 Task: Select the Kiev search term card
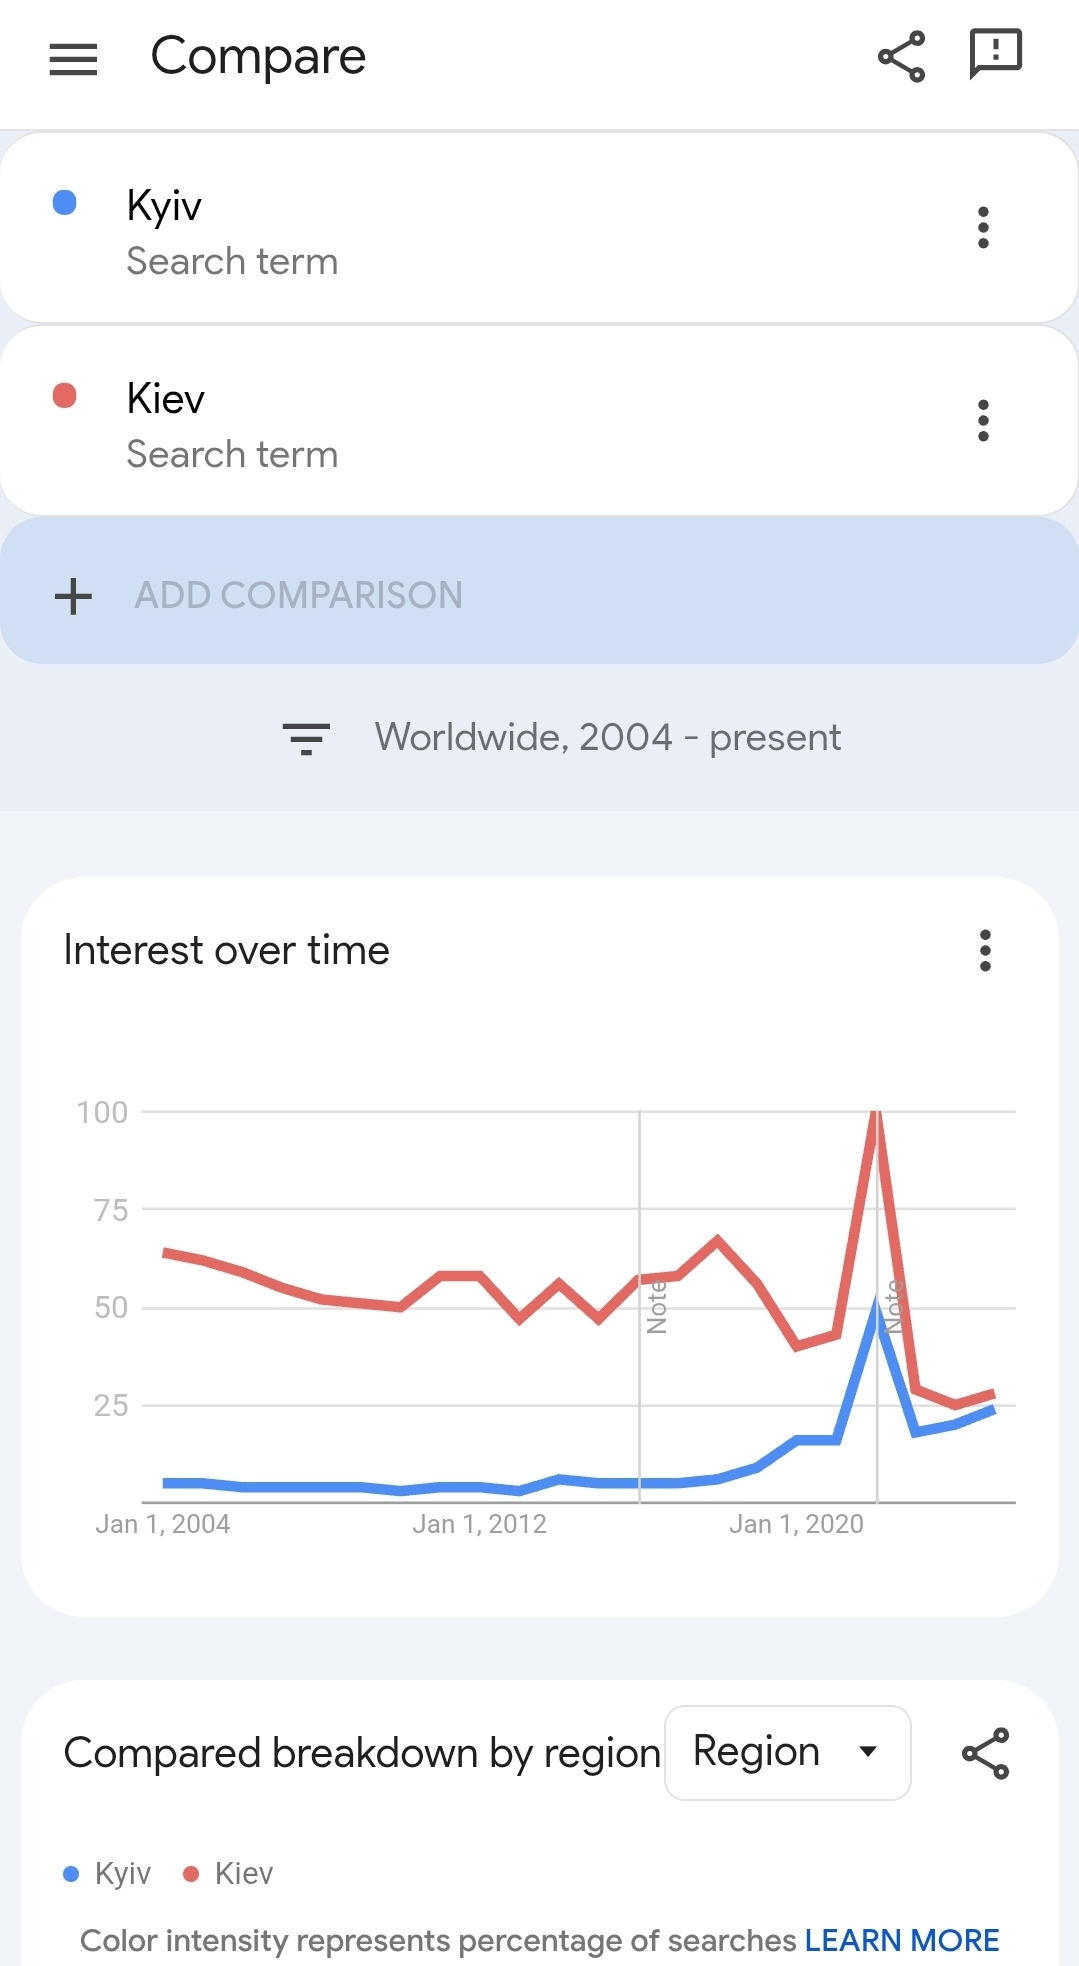500,422
